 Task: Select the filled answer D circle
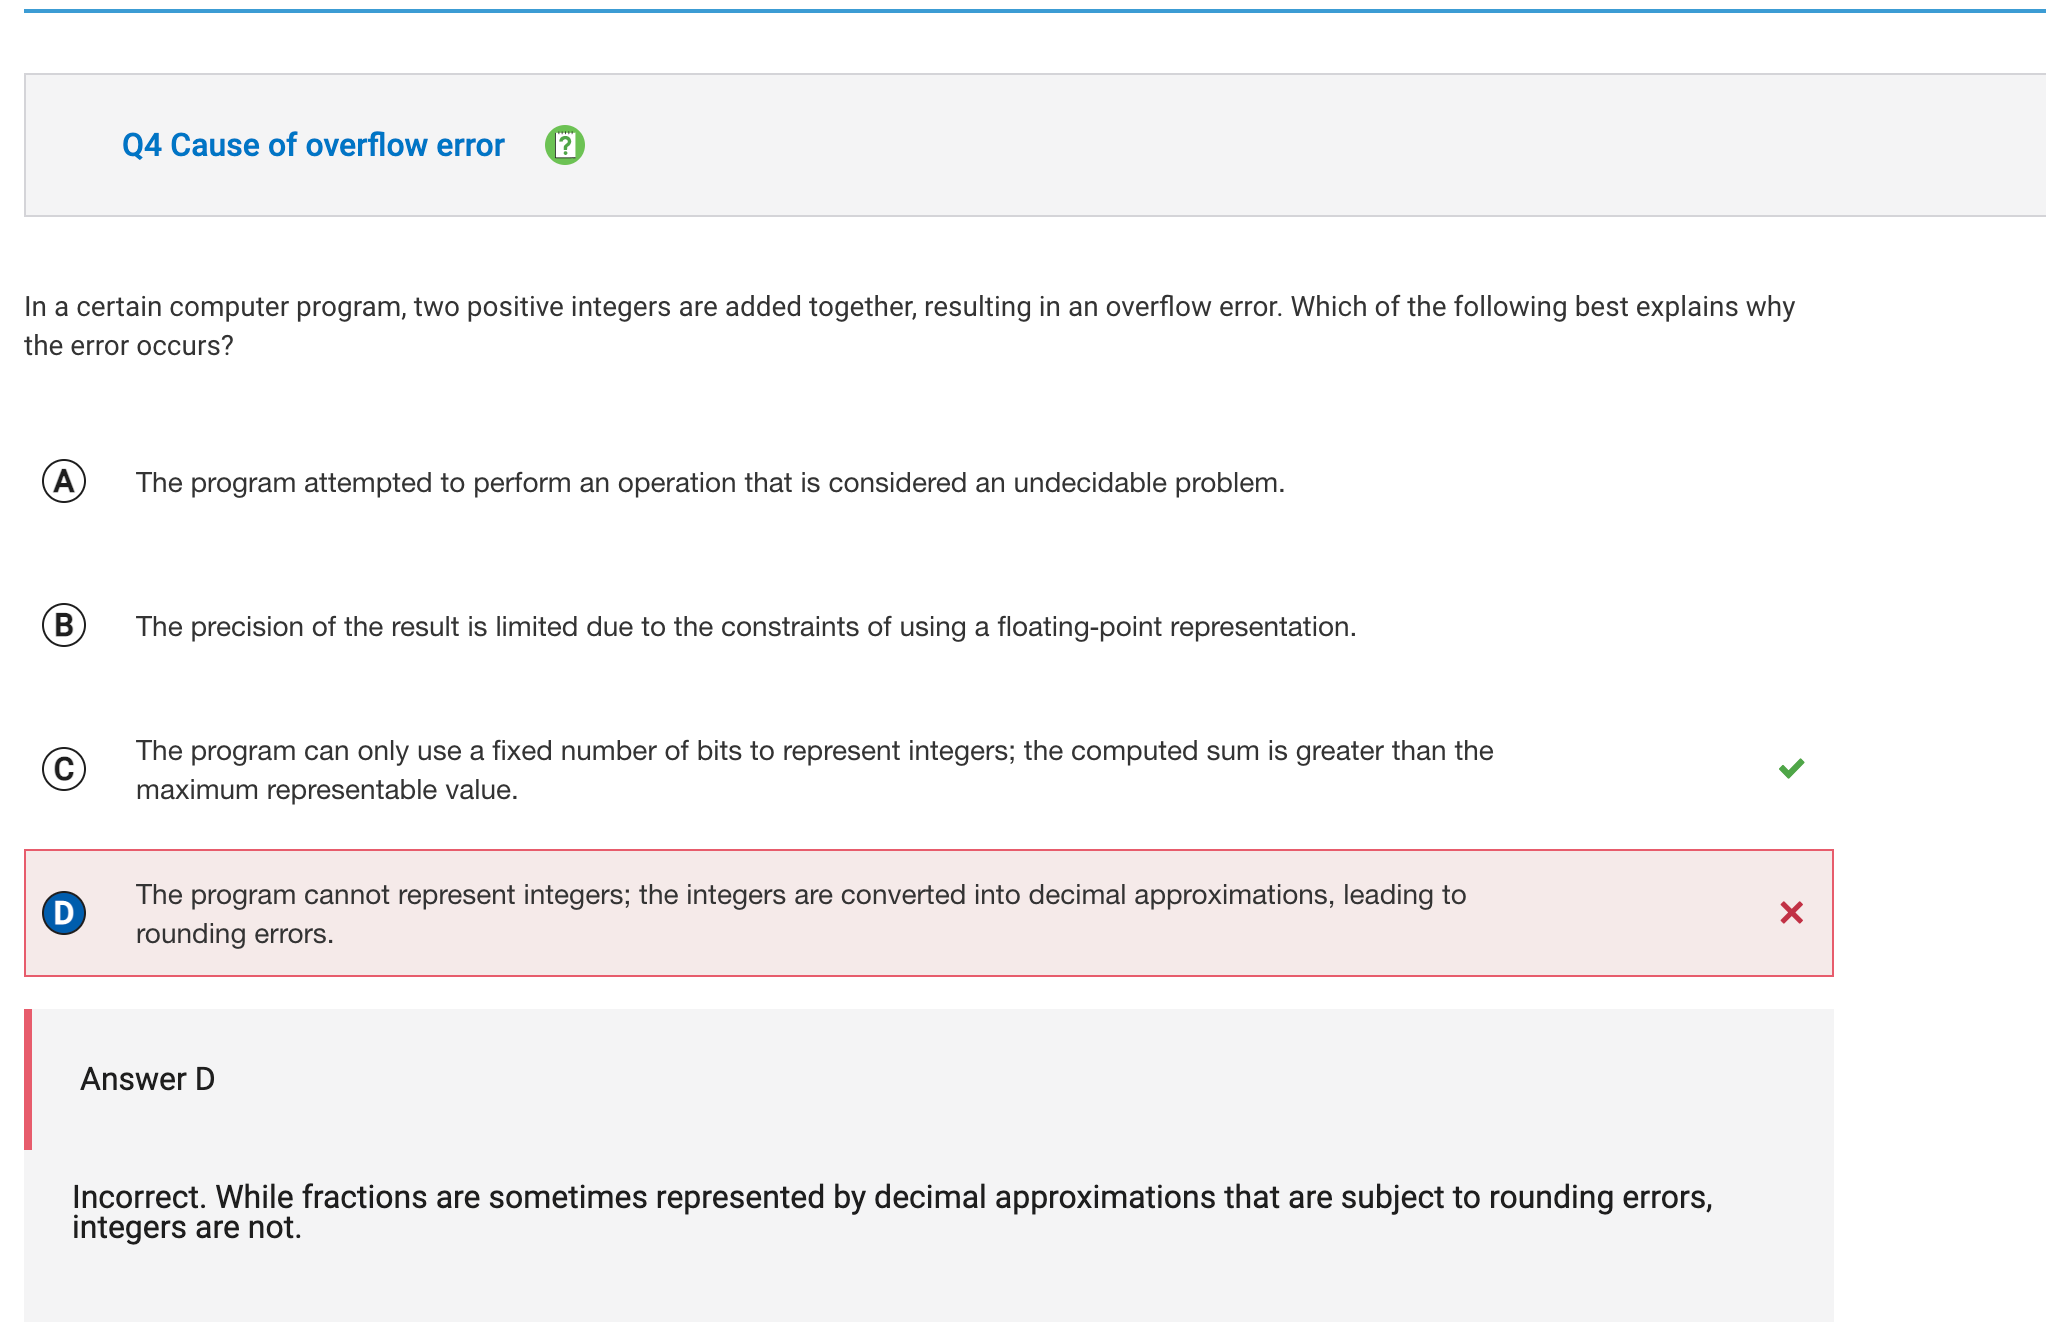pyautogui.click(x=64, y=913)
